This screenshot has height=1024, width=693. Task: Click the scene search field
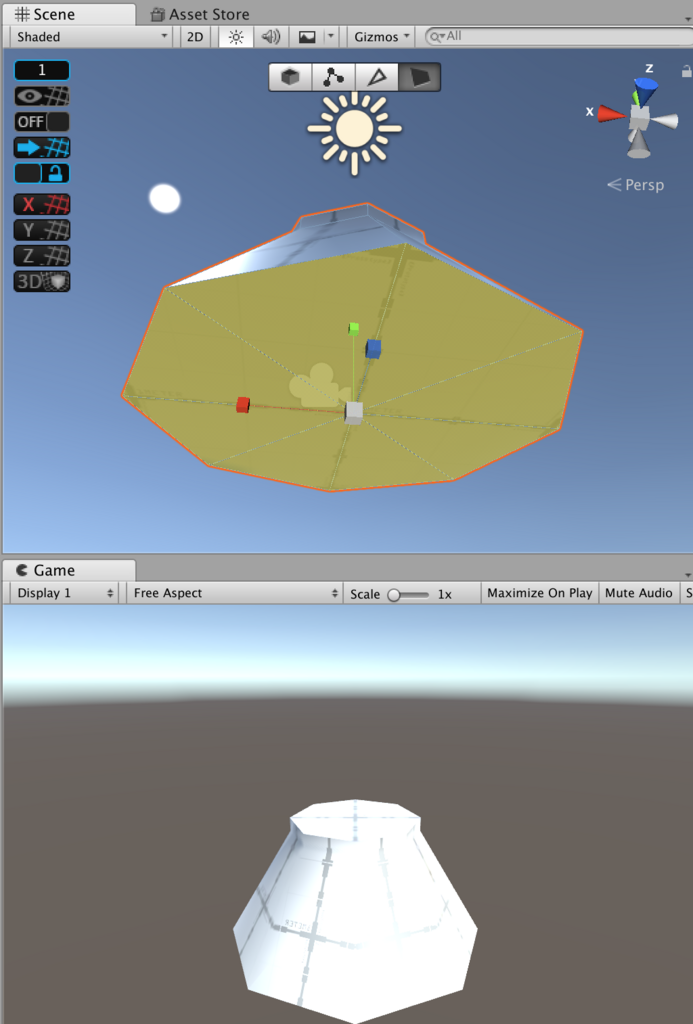point(558,37)
